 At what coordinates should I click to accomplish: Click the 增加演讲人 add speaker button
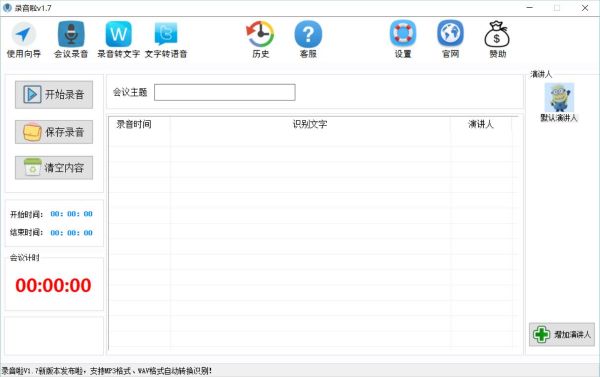[x=562, y=335]
